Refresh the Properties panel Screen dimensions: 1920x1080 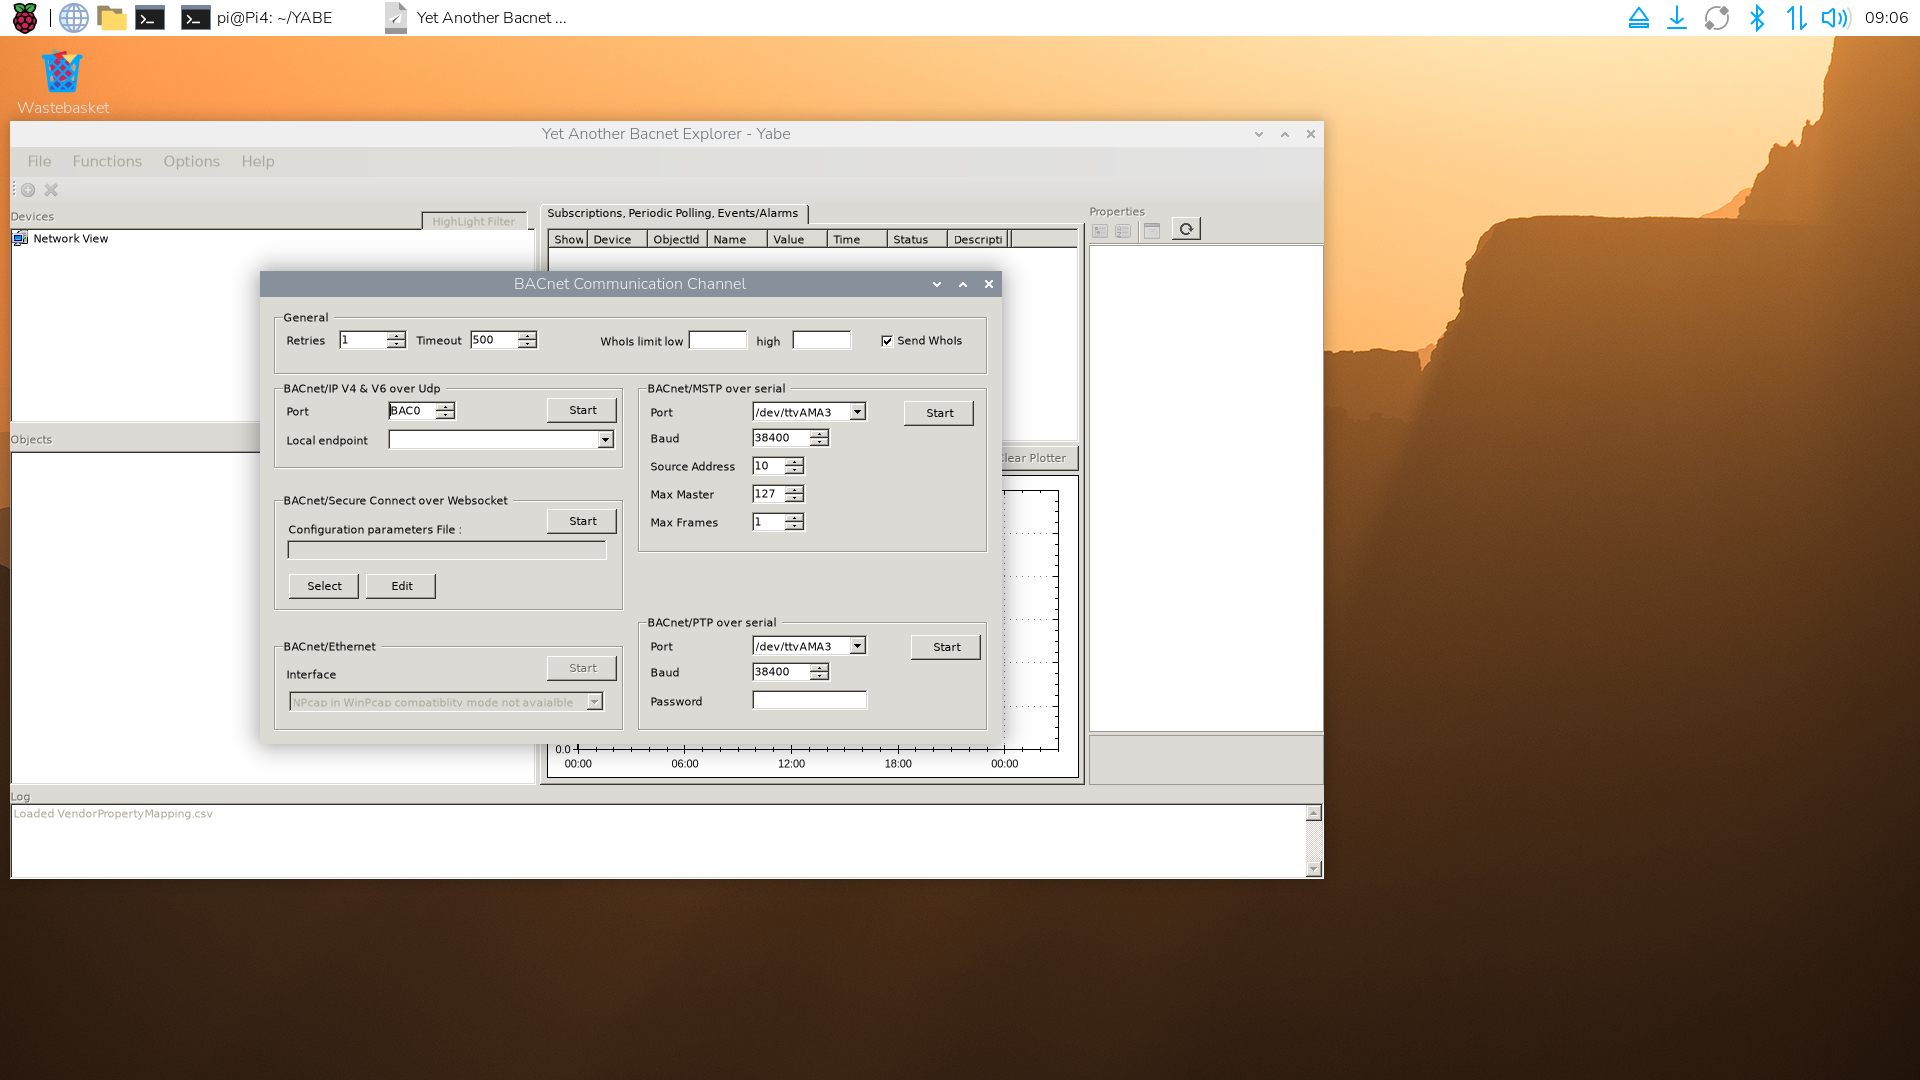pyautogui.click(x=1186, y=229)
